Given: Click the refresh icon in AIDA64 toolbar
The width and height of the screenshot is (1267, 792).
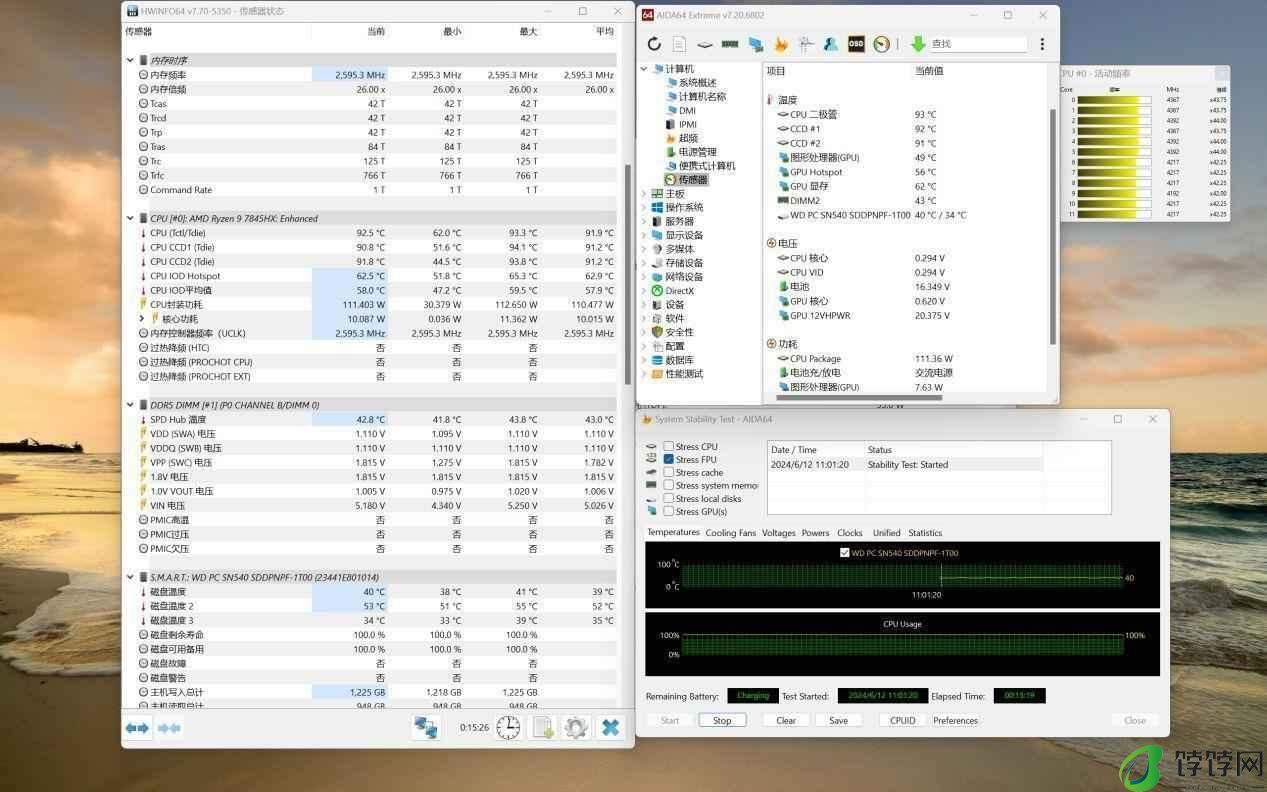Looking at the screenshot, I should click(654, 44).
